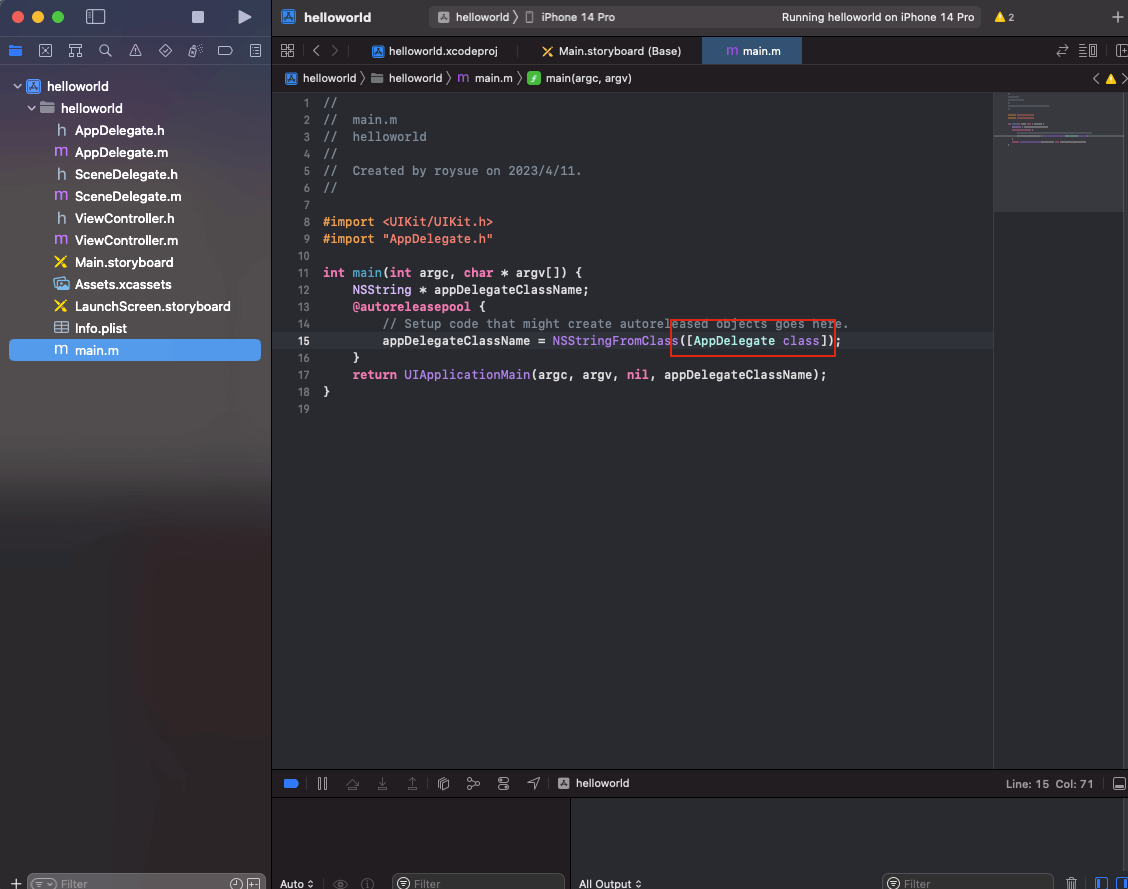The height and width of the screenshot is (889, 1128).
Task: Open the Debug Memory Graph
Action: tap(473, 783)
